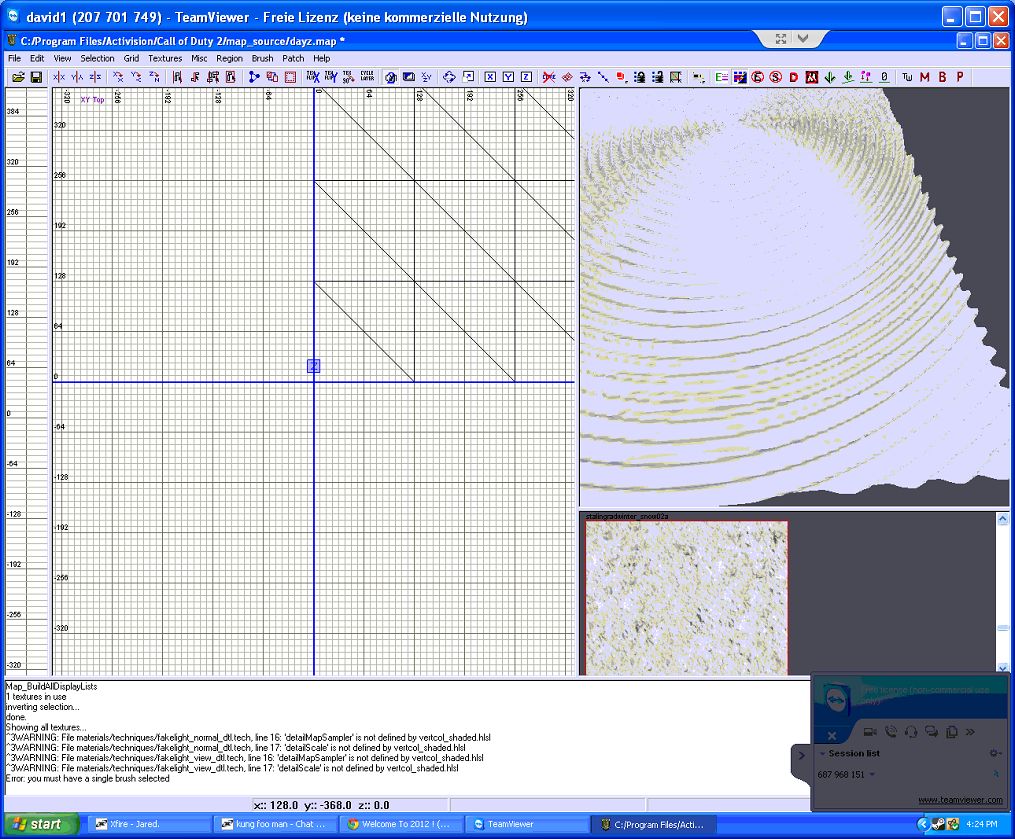Click the Windows Start button
1015x839 pixels.
(41, 824)
